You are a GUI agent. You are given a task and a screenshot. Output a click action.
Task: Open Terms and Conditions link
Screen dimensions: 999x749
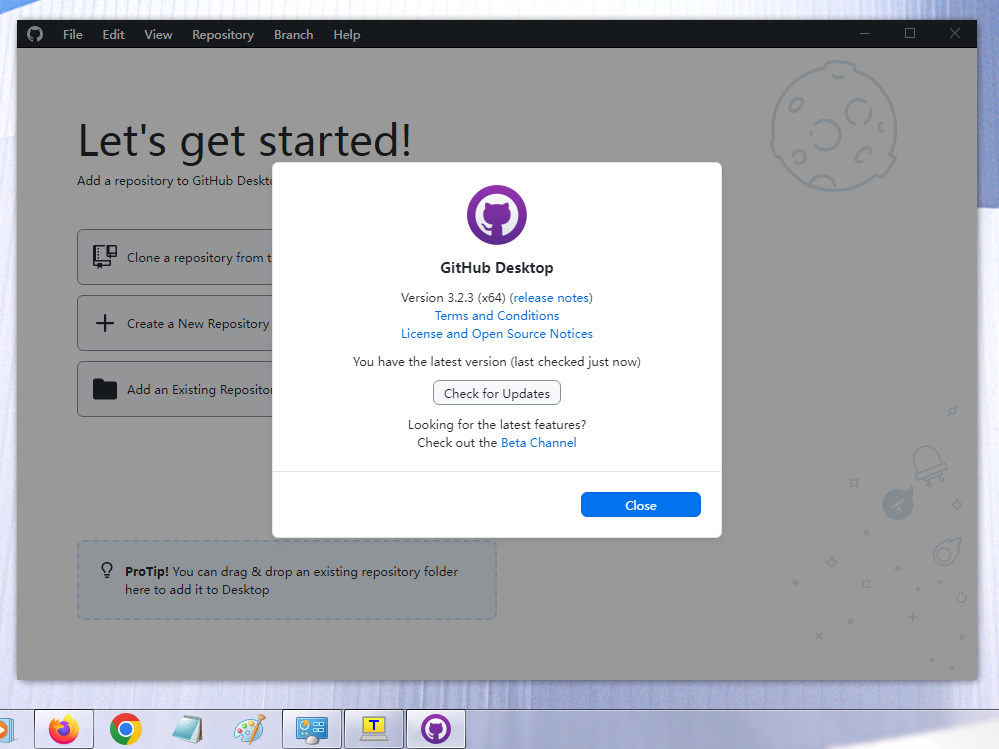(497, 315)
